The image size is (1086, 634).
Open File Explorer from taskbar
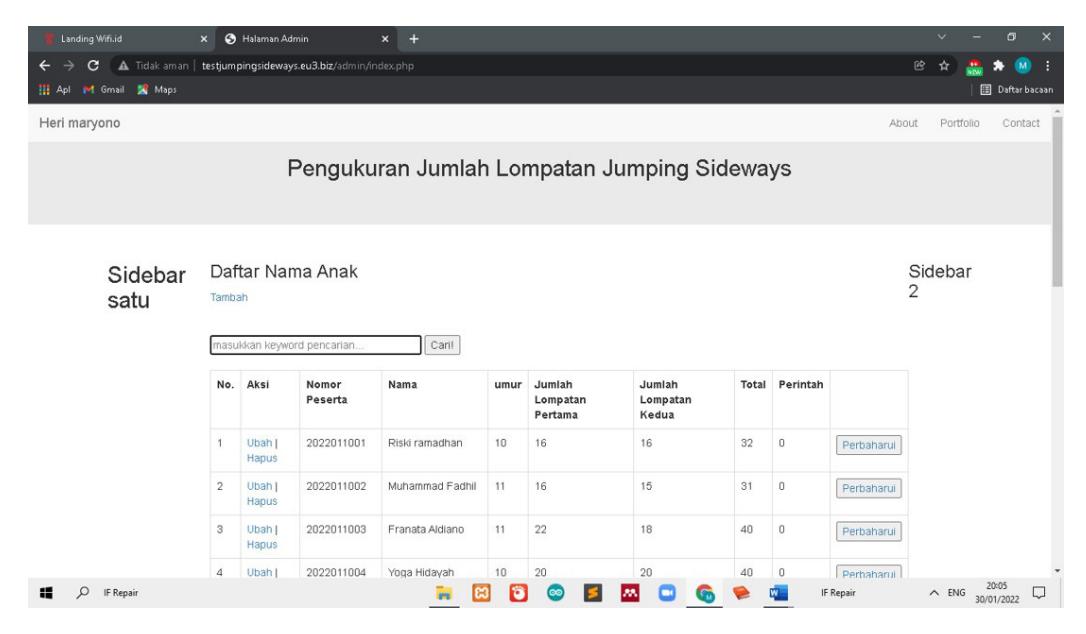(444, 593)
